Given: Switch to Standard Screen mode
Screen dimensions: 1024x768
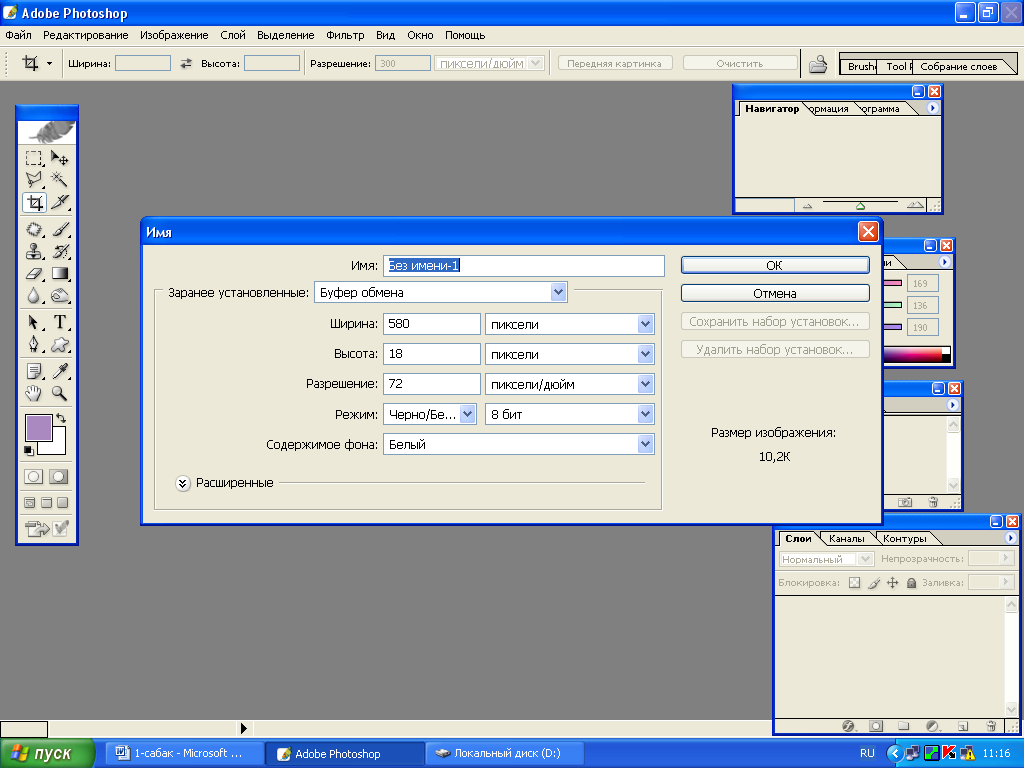Looking at the screenshot, I should [x=30, y=503].
